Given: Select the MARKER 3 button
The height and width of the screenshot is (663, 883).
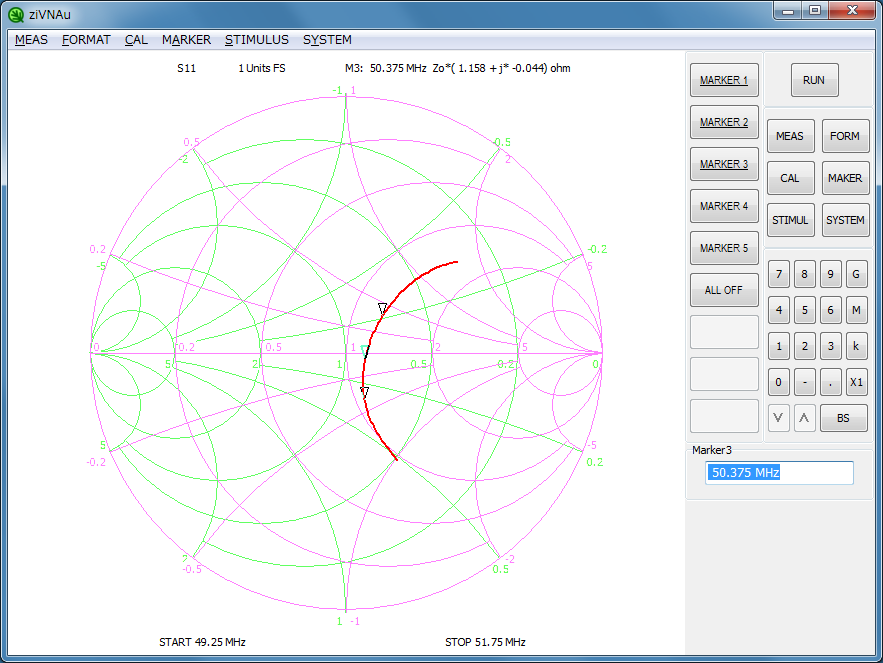Looking at the screenshot, I should (724, 164).
